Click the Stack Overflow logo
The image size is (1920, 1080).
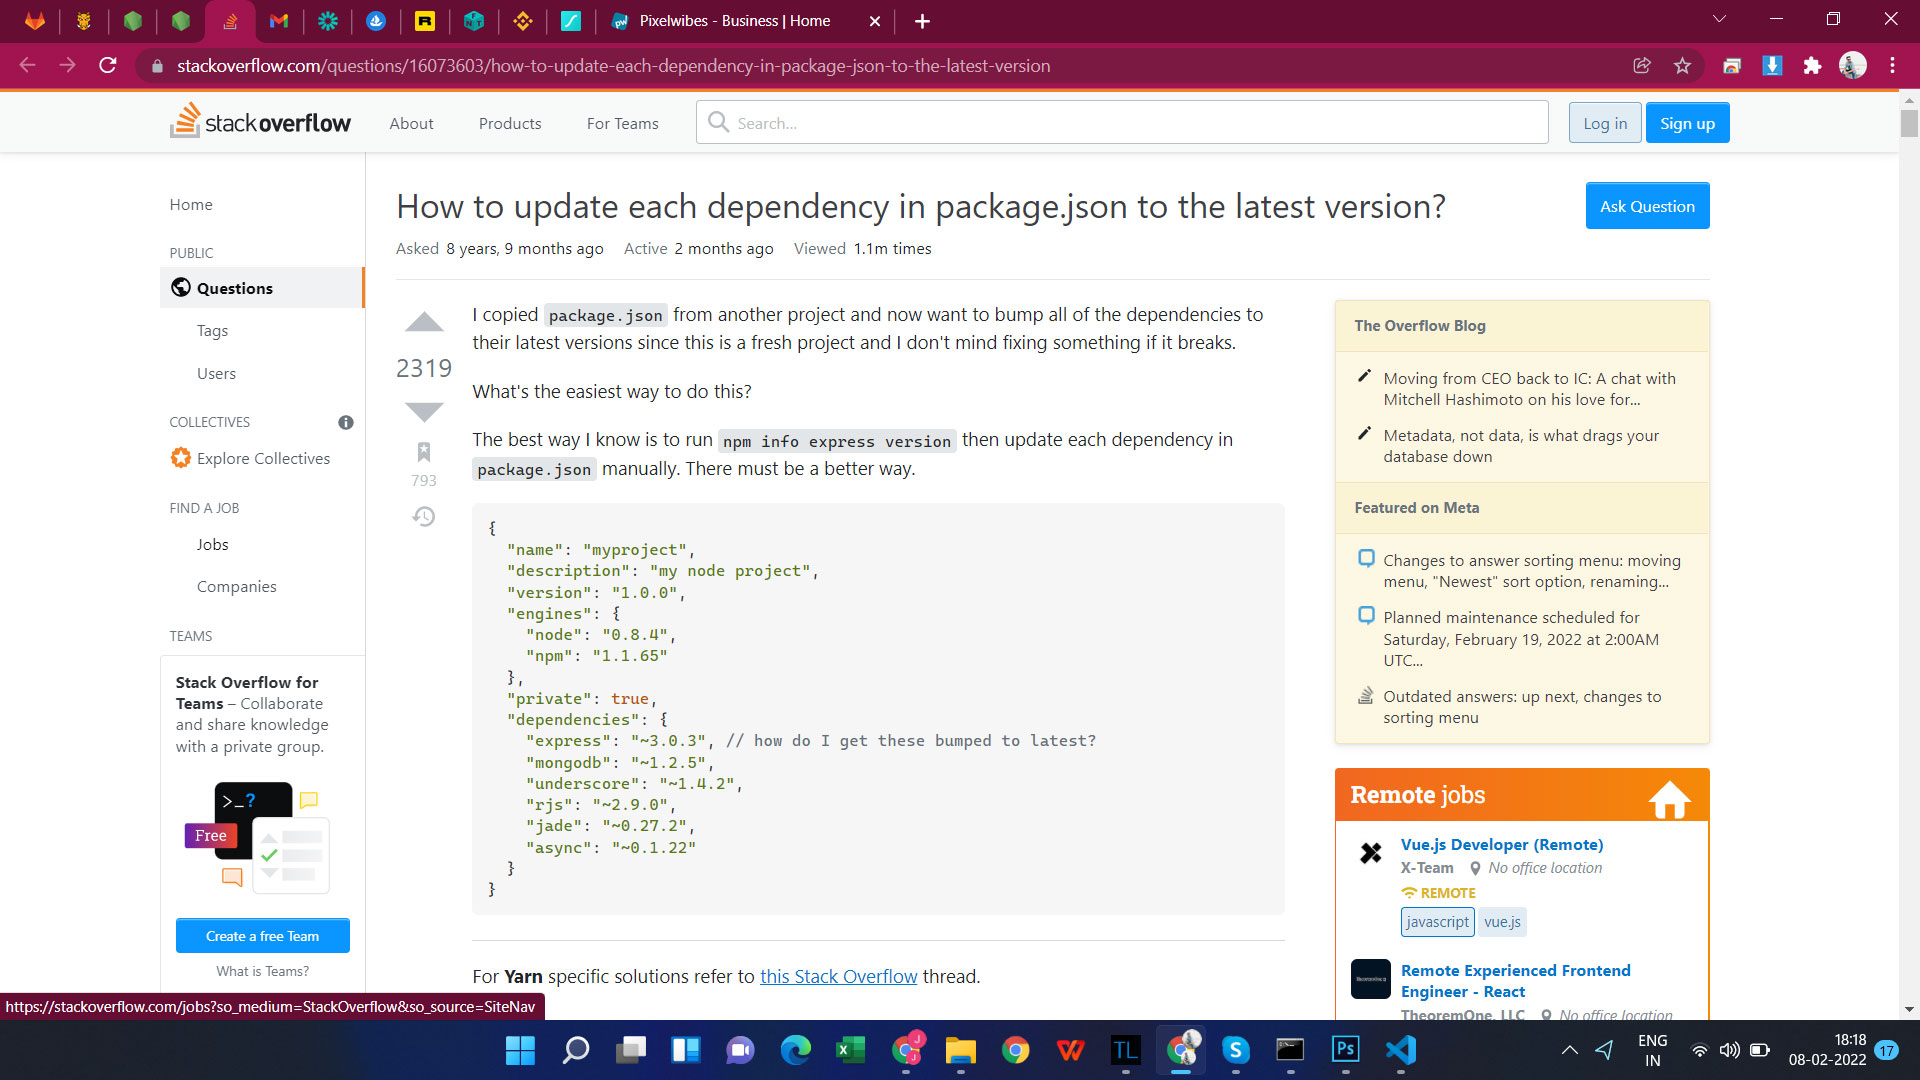pyautogui.click(x=260, y=122)
